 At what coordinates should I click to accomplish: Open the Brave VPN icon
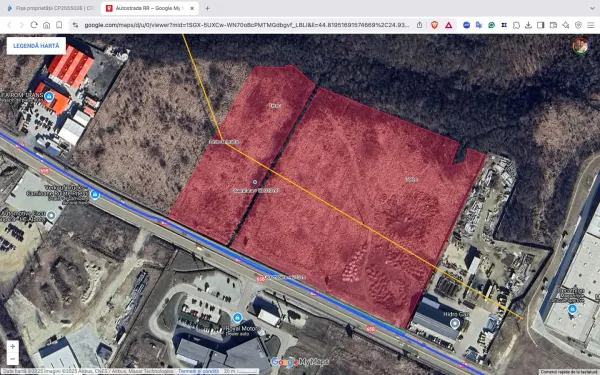578,25
